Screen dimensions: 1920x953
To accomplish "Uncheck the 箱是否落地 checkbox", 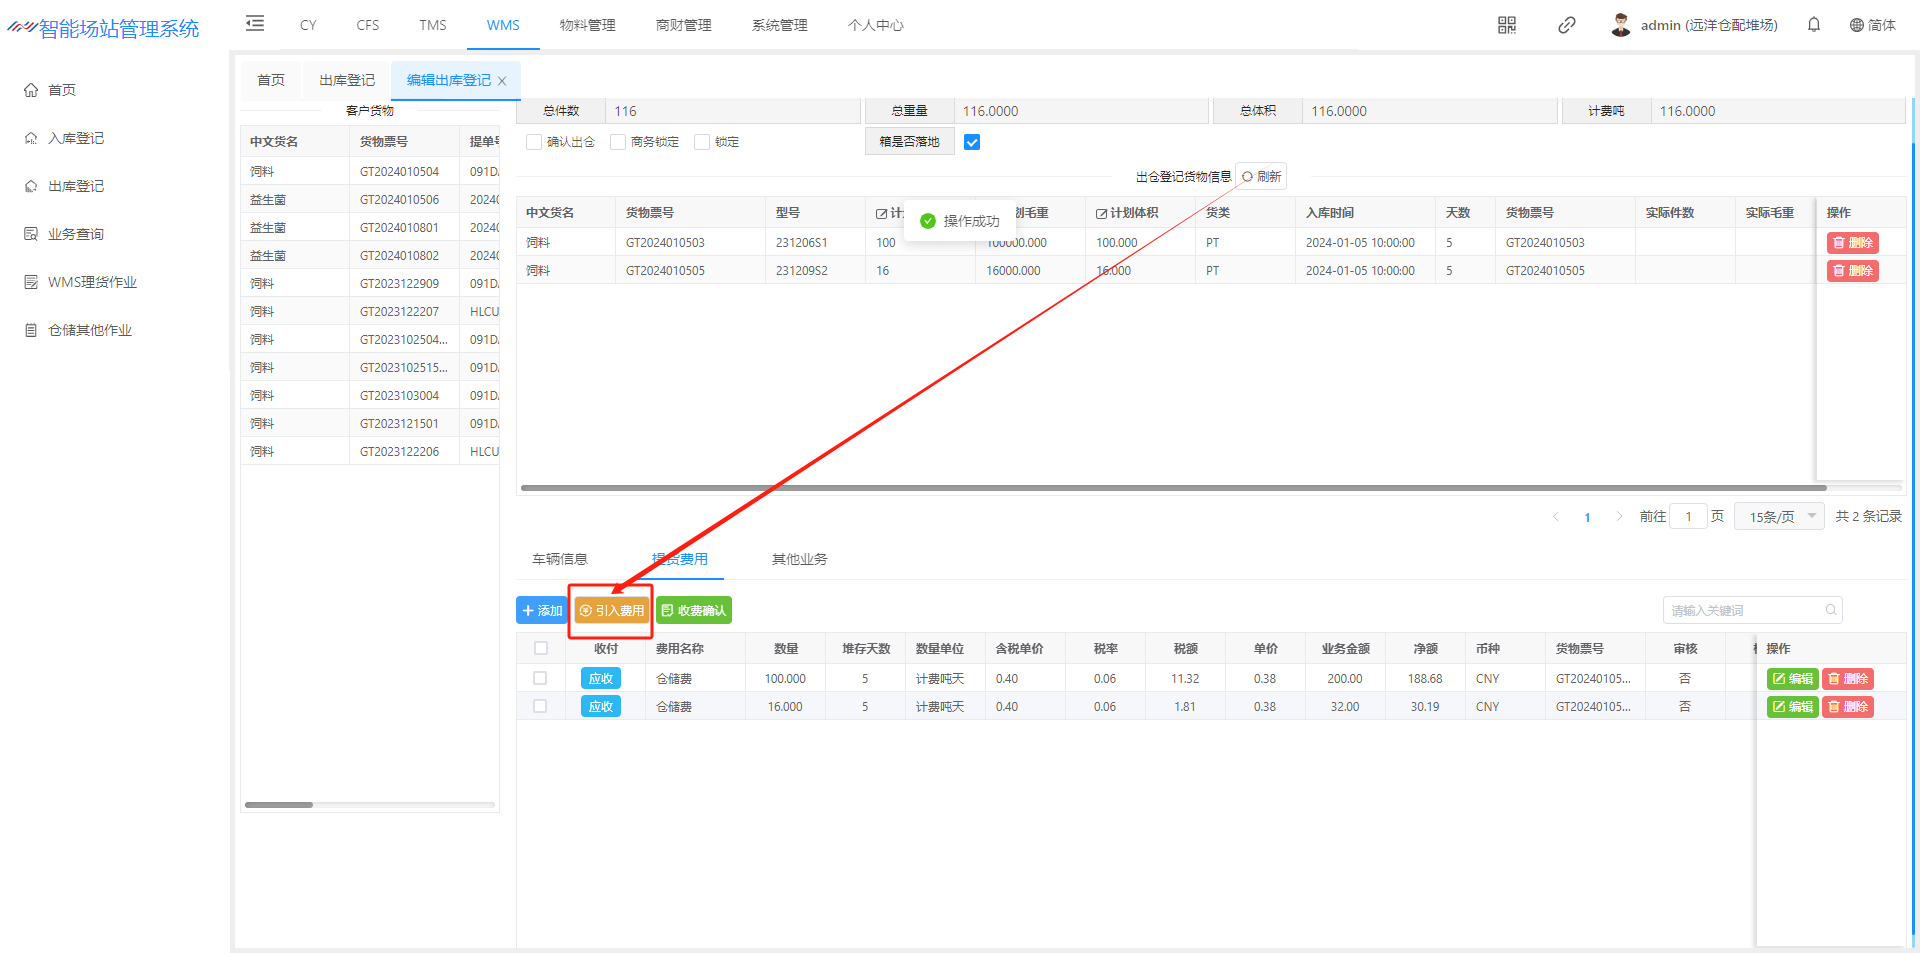I will pyautogui.click(x=972, y=142).
